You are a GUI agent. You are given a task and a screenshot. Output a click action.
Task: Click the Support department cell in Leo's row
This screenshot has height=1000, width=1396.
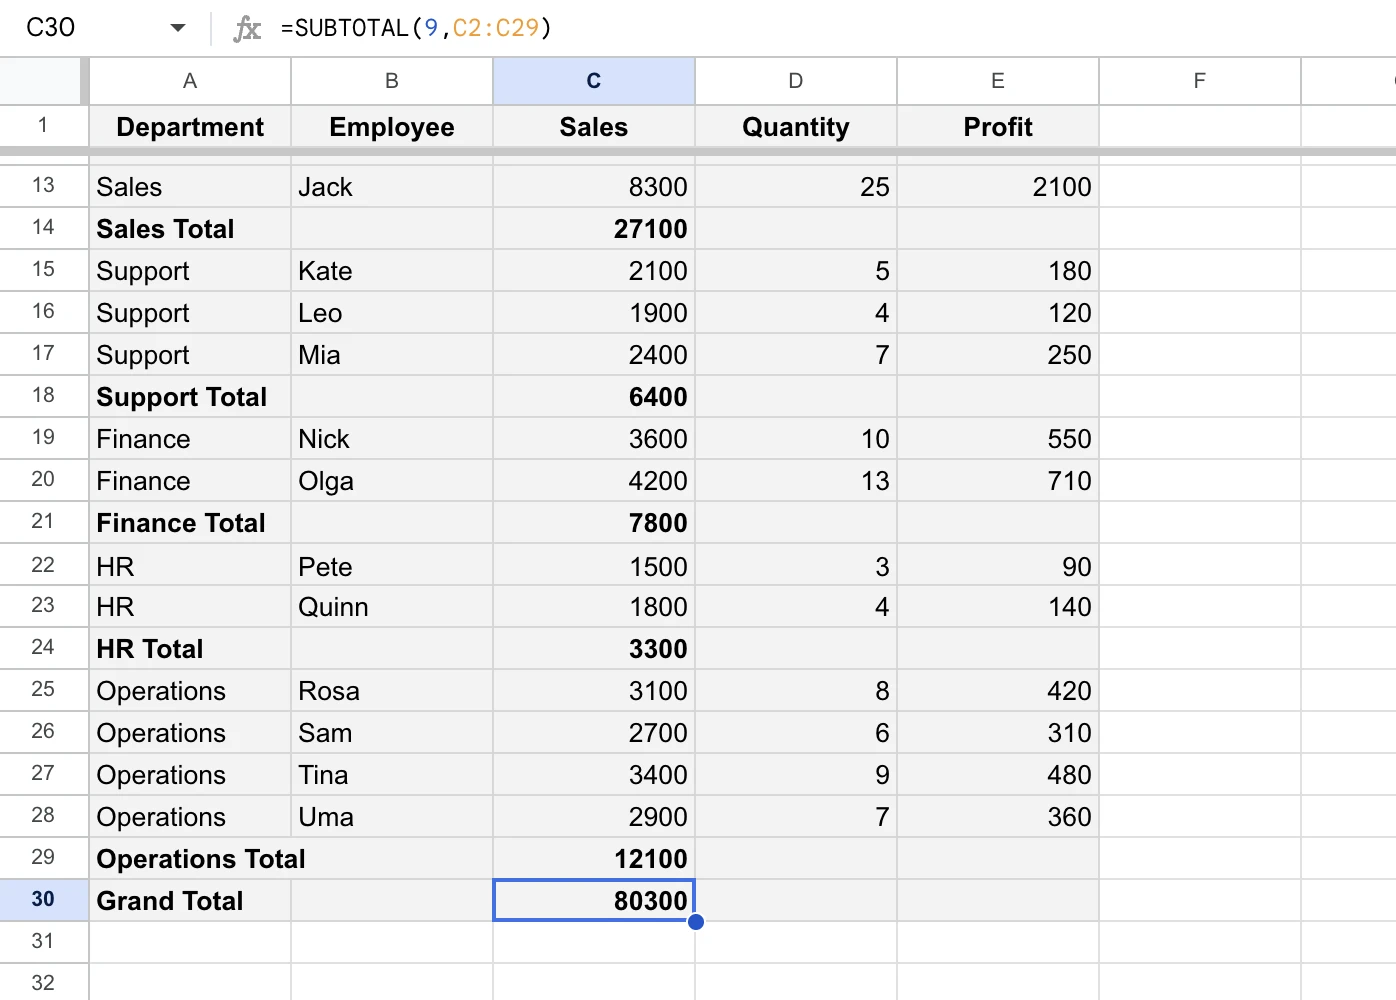190,313
